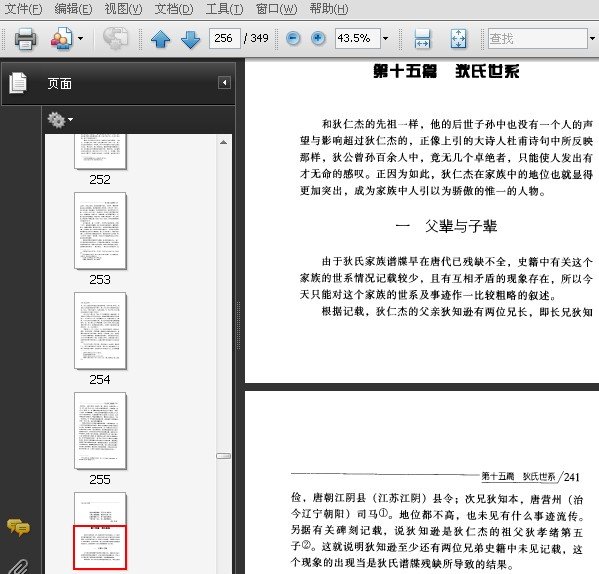Open the 工具(T) menu
599x574 pixels.
click(224, 8)
